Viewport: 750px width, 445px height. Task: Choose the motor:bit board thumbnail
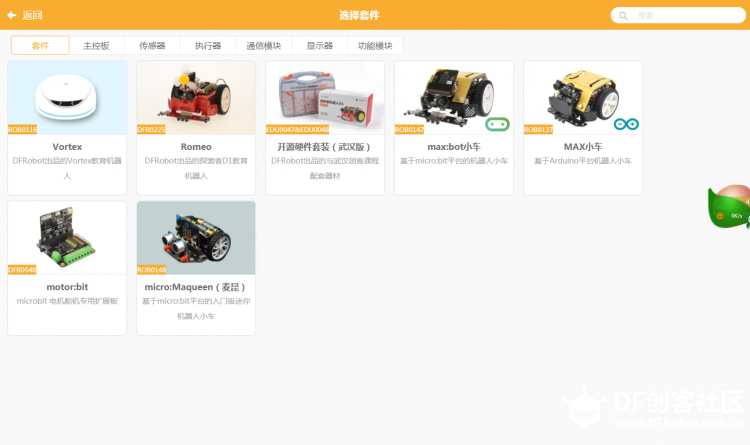[67, 238]
